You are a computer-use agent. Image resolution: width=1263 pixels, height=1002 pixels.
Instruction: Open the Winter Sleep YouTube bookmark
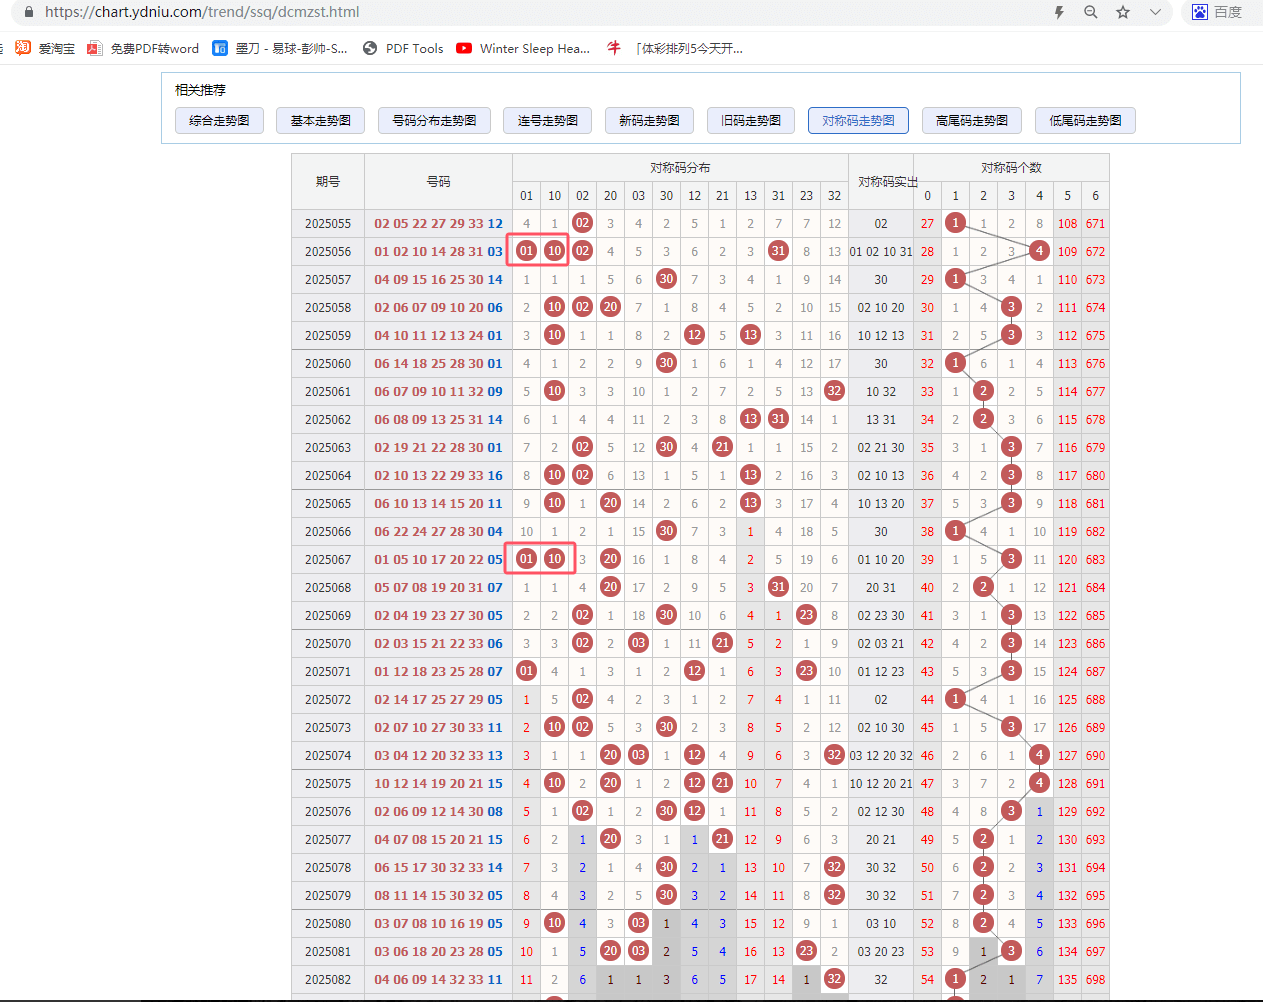coord(523,48)
